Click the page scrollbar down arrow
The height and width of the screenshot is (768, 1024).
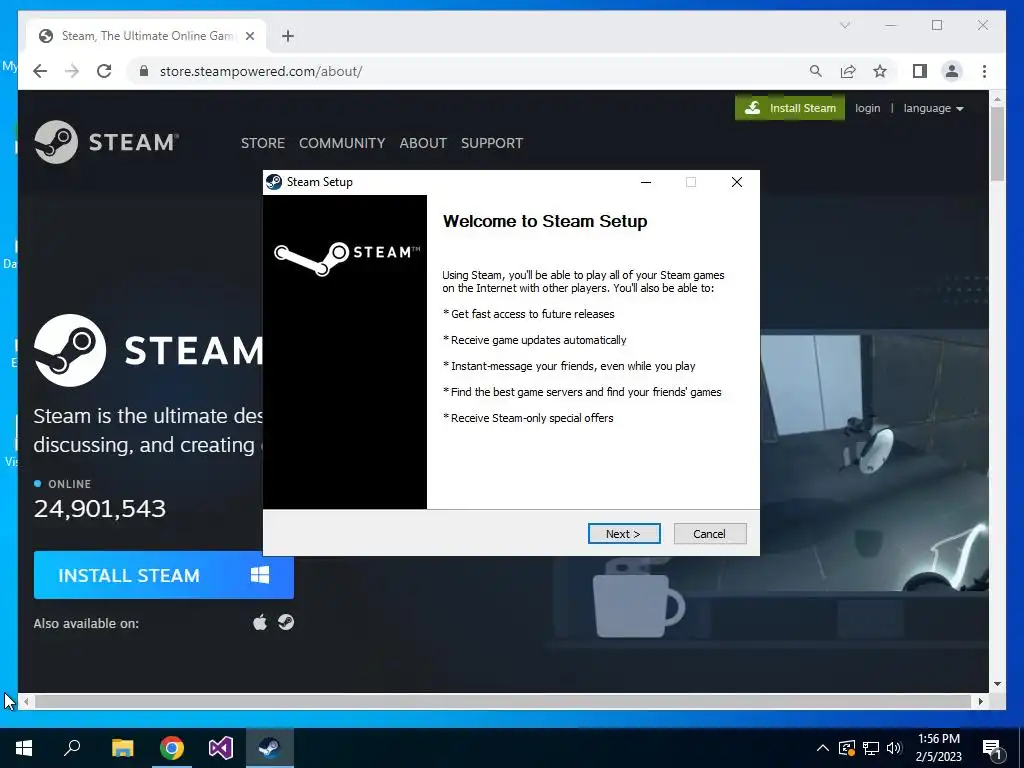coord(997,684)
